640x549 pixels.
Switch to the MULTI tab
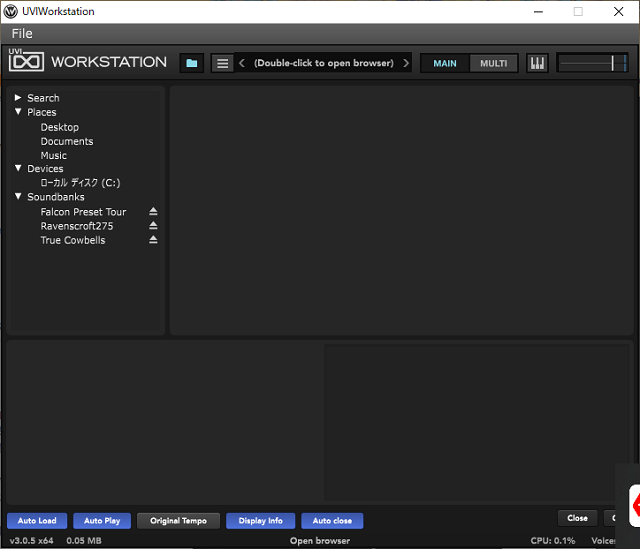pos(493,63)
